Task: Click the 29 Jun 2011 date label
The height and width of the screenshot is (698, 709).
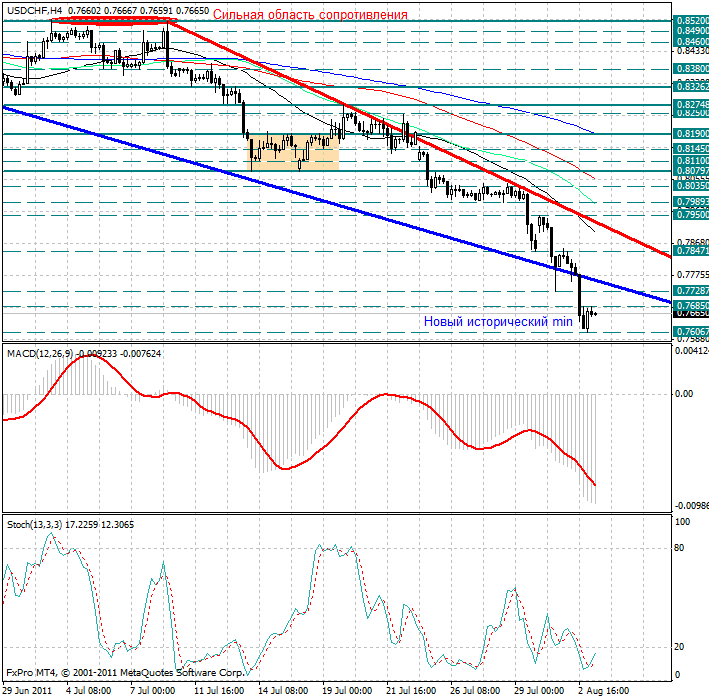Action: (27, 691)
